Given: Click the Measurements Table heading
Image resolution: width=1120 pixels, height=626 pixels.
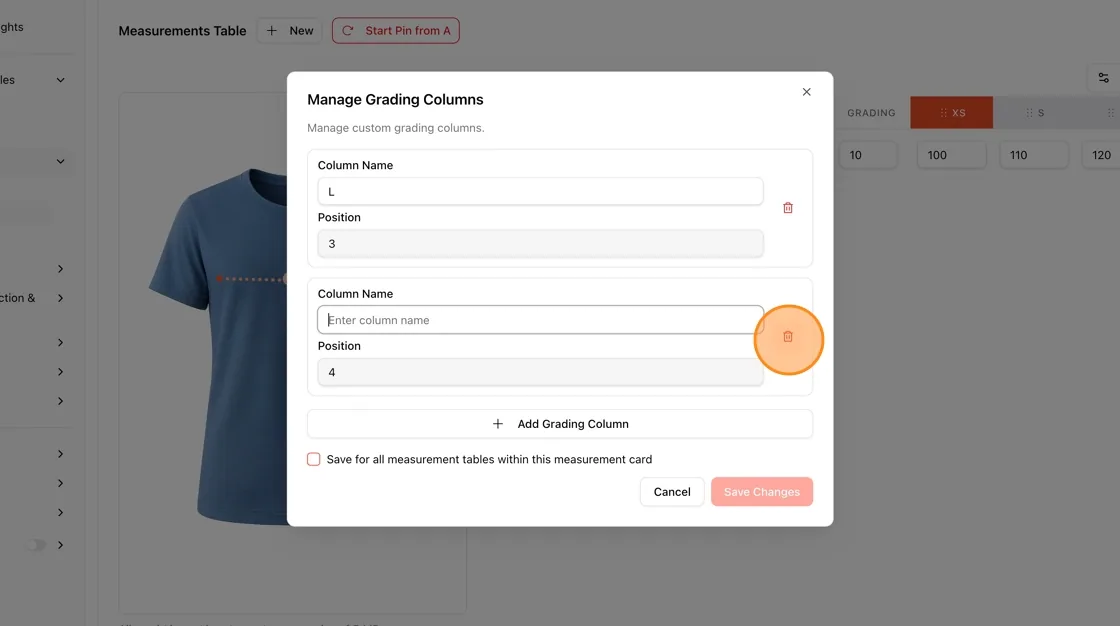Looking at the screenshot, I should point(182,31).
